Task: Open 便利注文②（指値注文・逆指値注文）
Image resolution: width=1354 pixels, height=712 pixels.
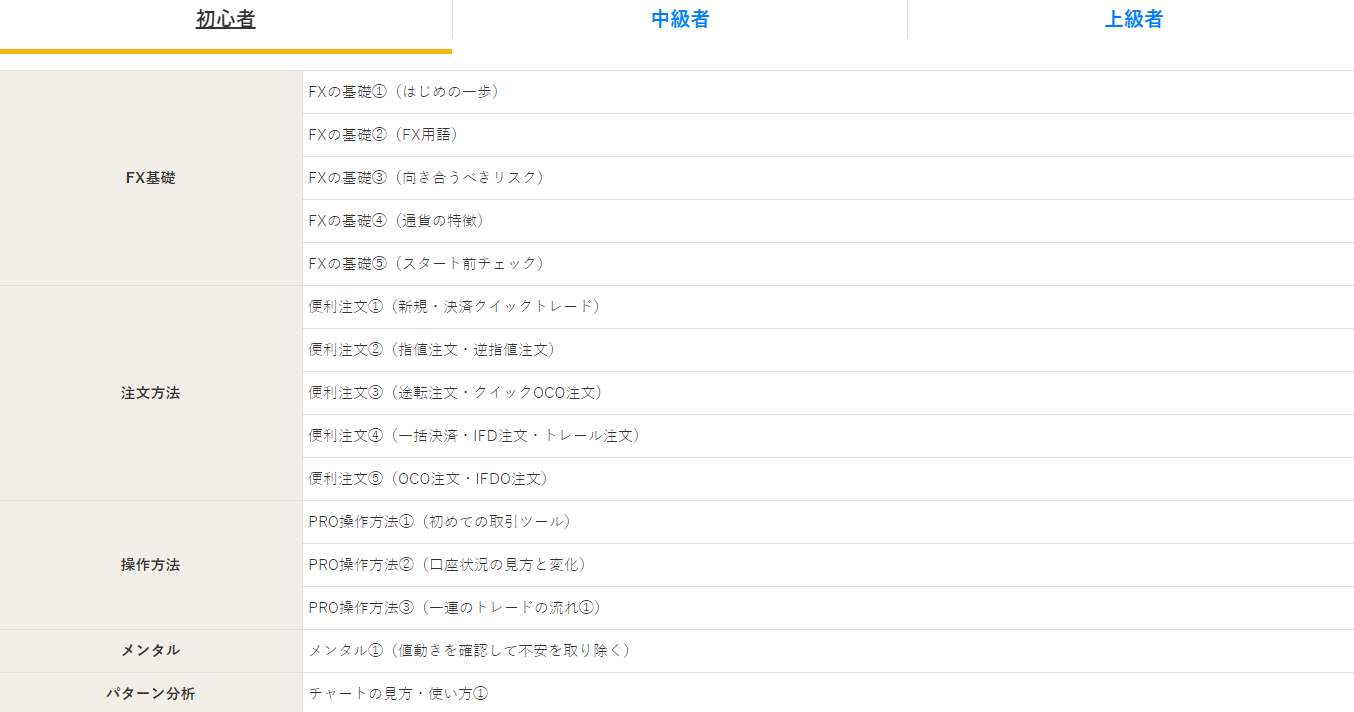Action: [x=432, y=350]
